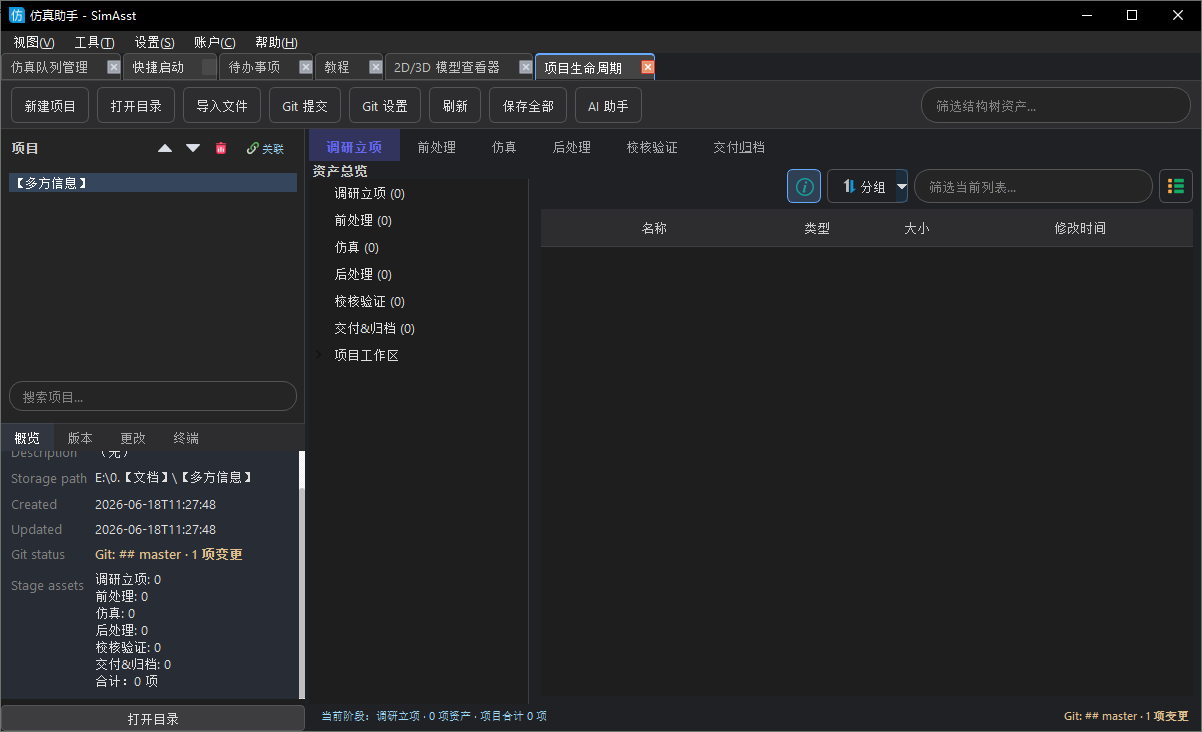Switch to the 待办事项 tab
Image resolution: width=1202 pixels, height=732 pixels.
[254, 67]
